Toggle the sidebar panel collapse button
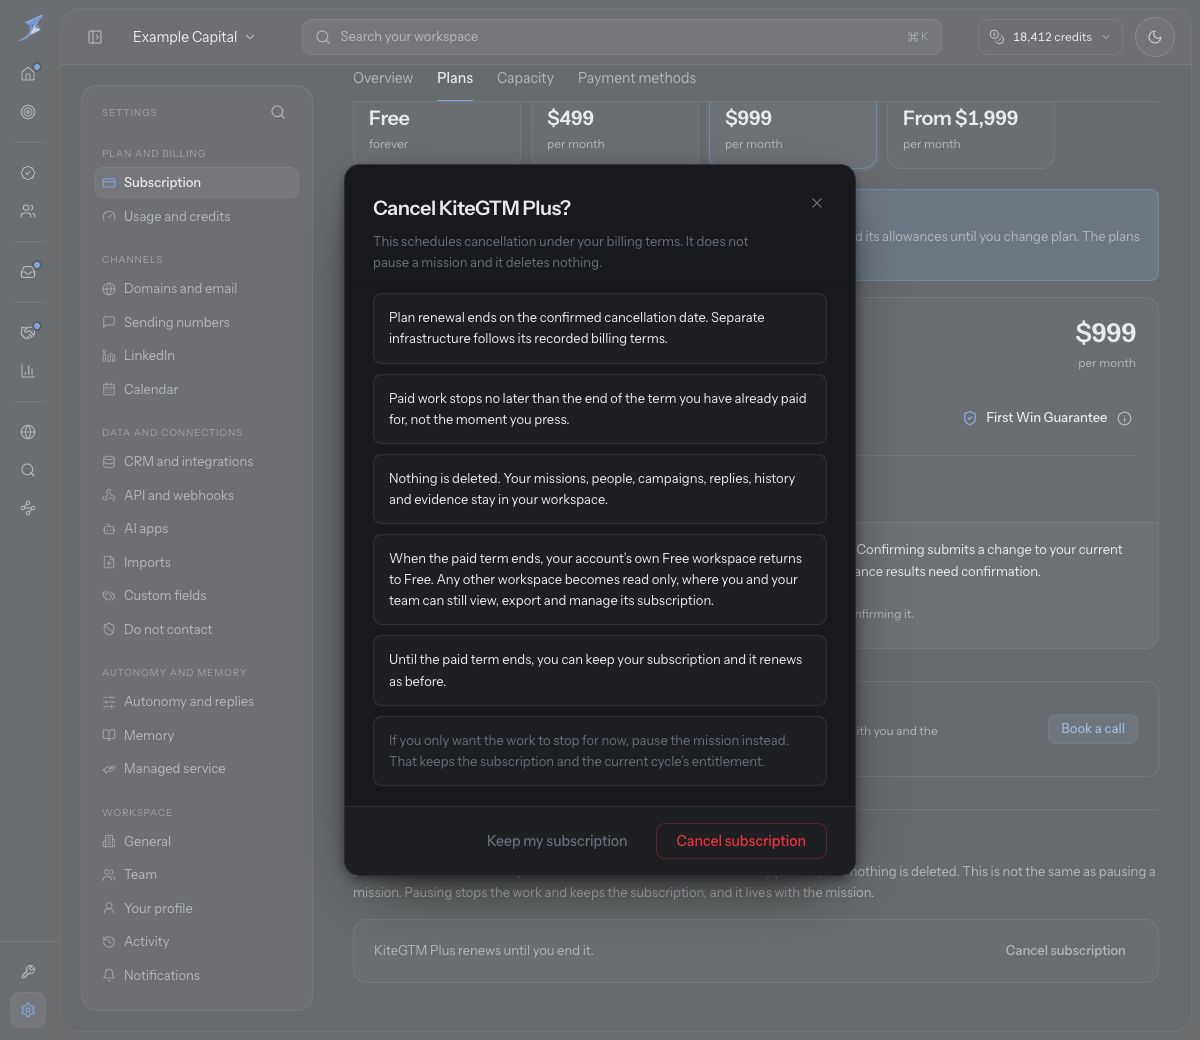The width and height of the screenshot is (1200, 1040). [x=95, y=37]
